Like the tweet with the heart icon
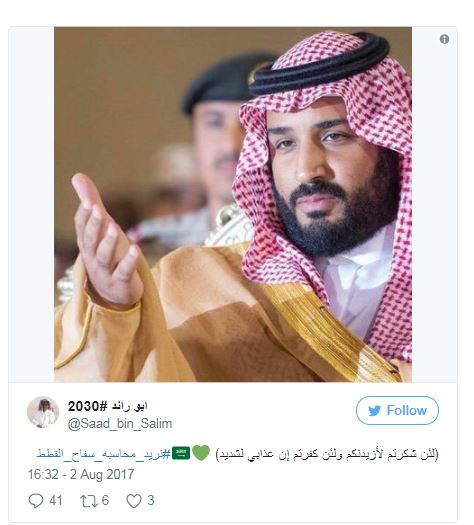Screen dimensions: 474x525 click(x=134, y=501)
